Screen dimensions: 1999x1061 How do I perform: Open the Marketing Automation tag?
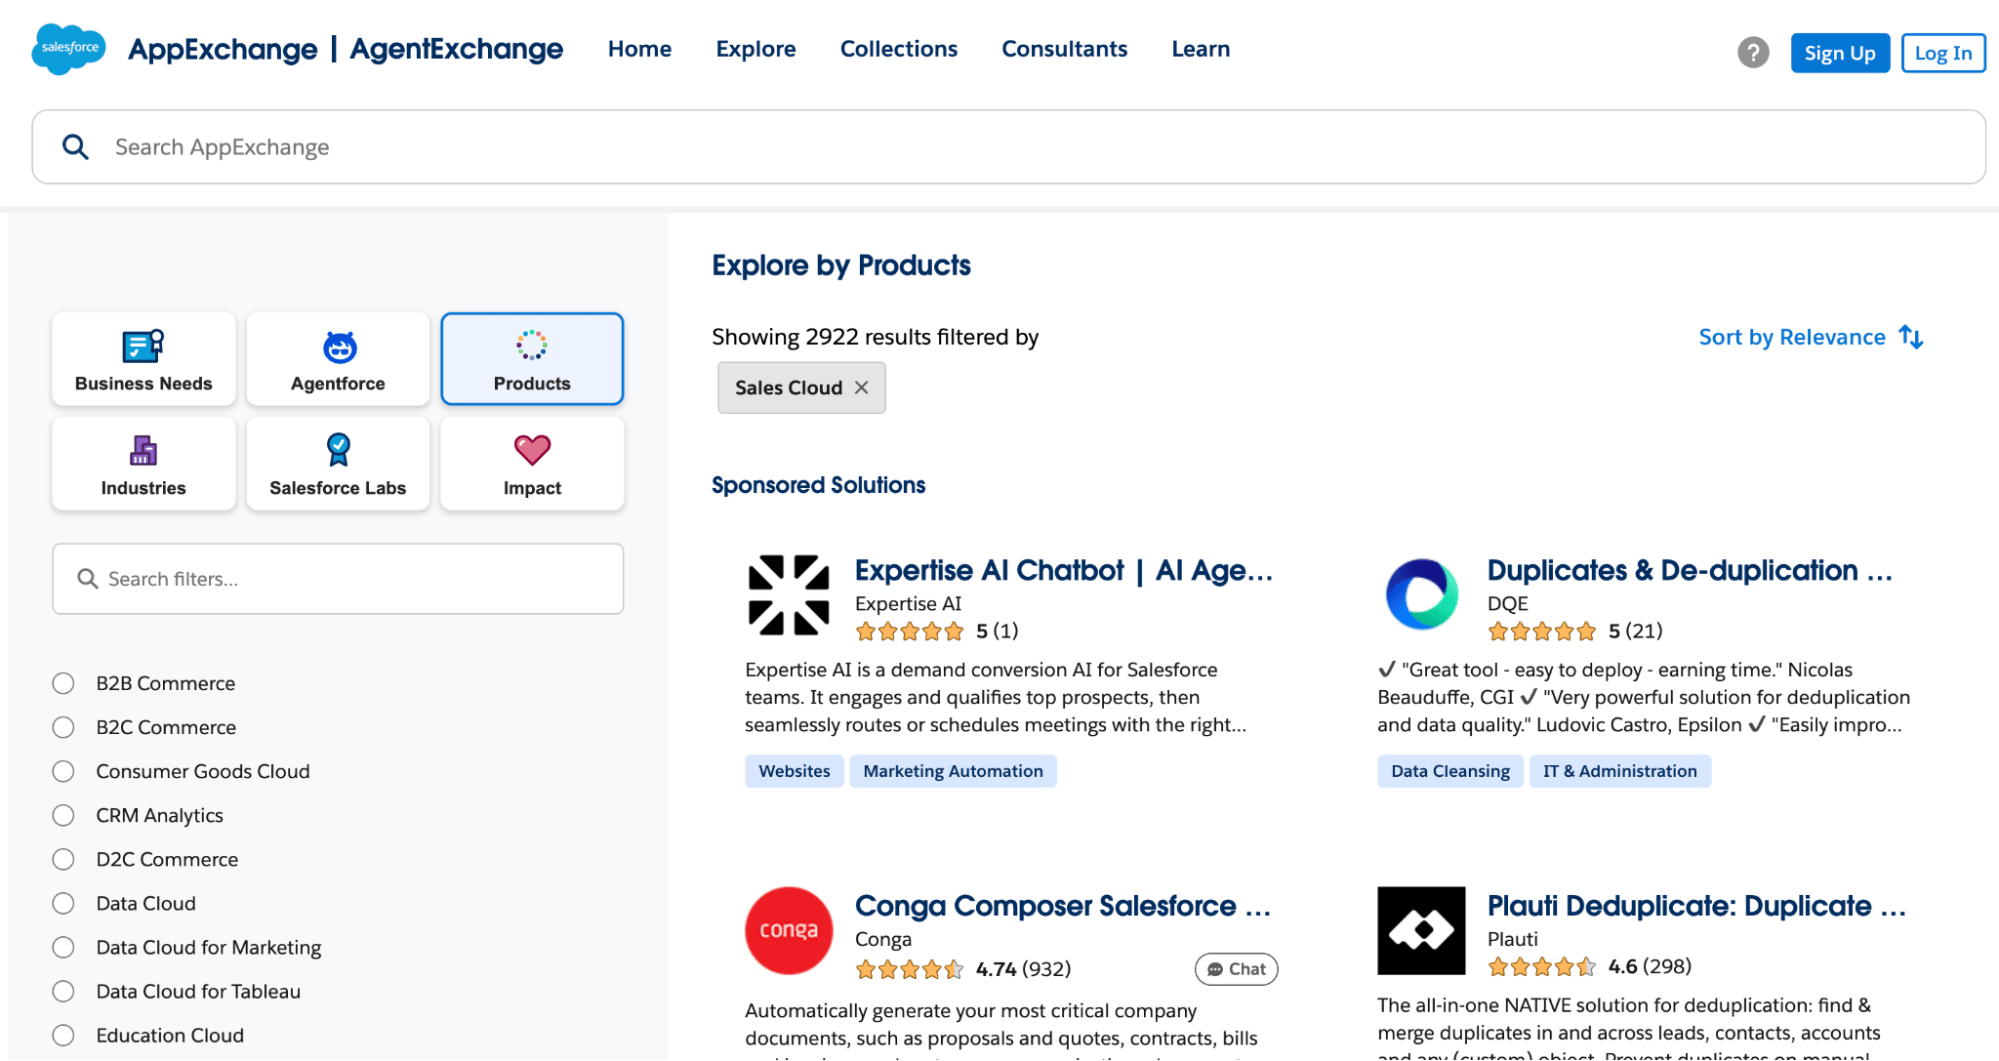[x=952, y=770]
